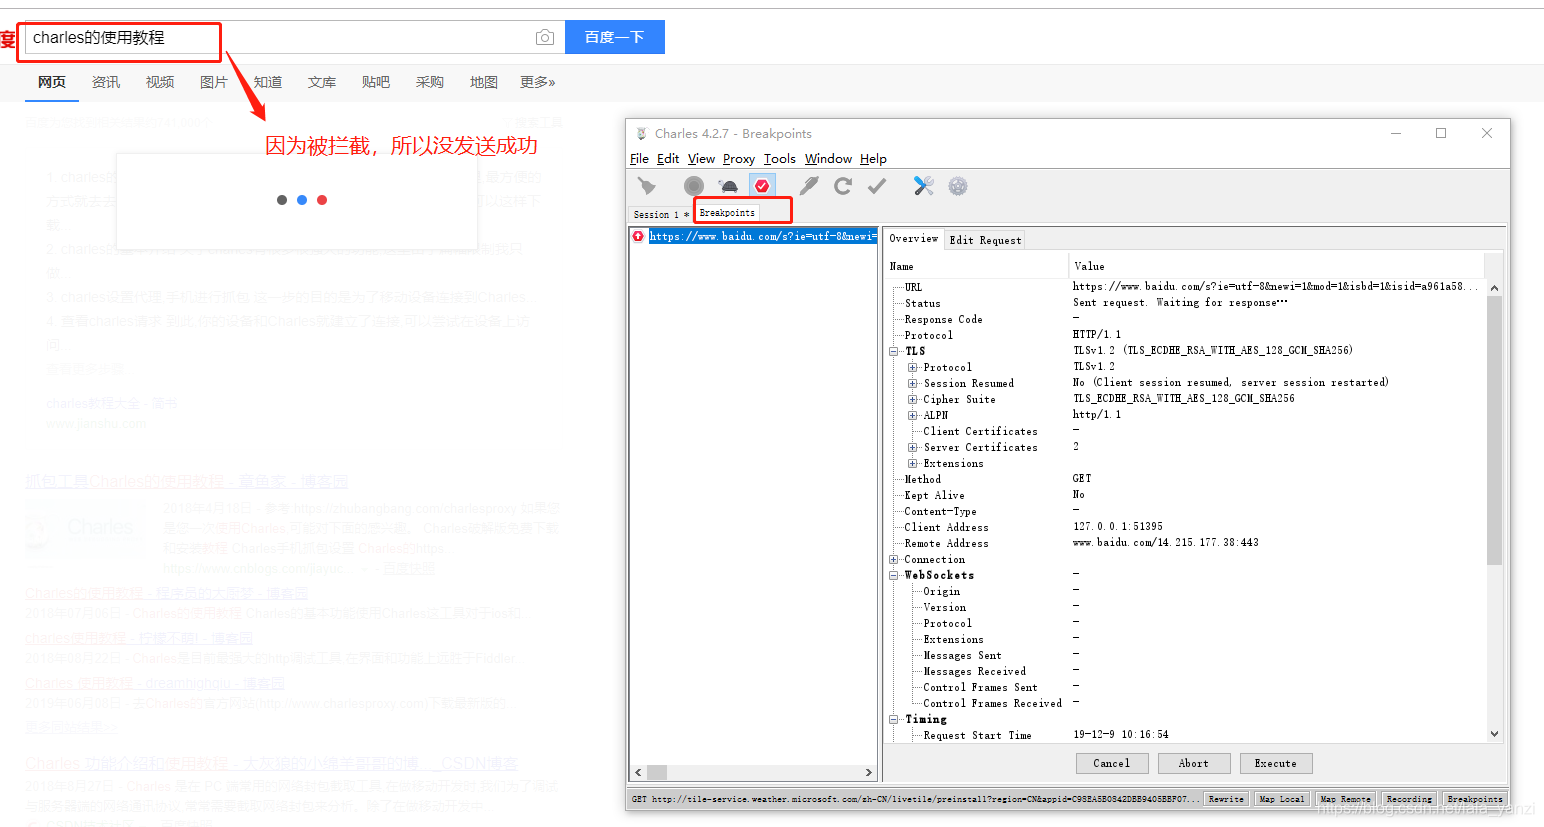Select the intercepted baidu.com request row
This screenshot has width=1544, height=827.
point(754,236)
